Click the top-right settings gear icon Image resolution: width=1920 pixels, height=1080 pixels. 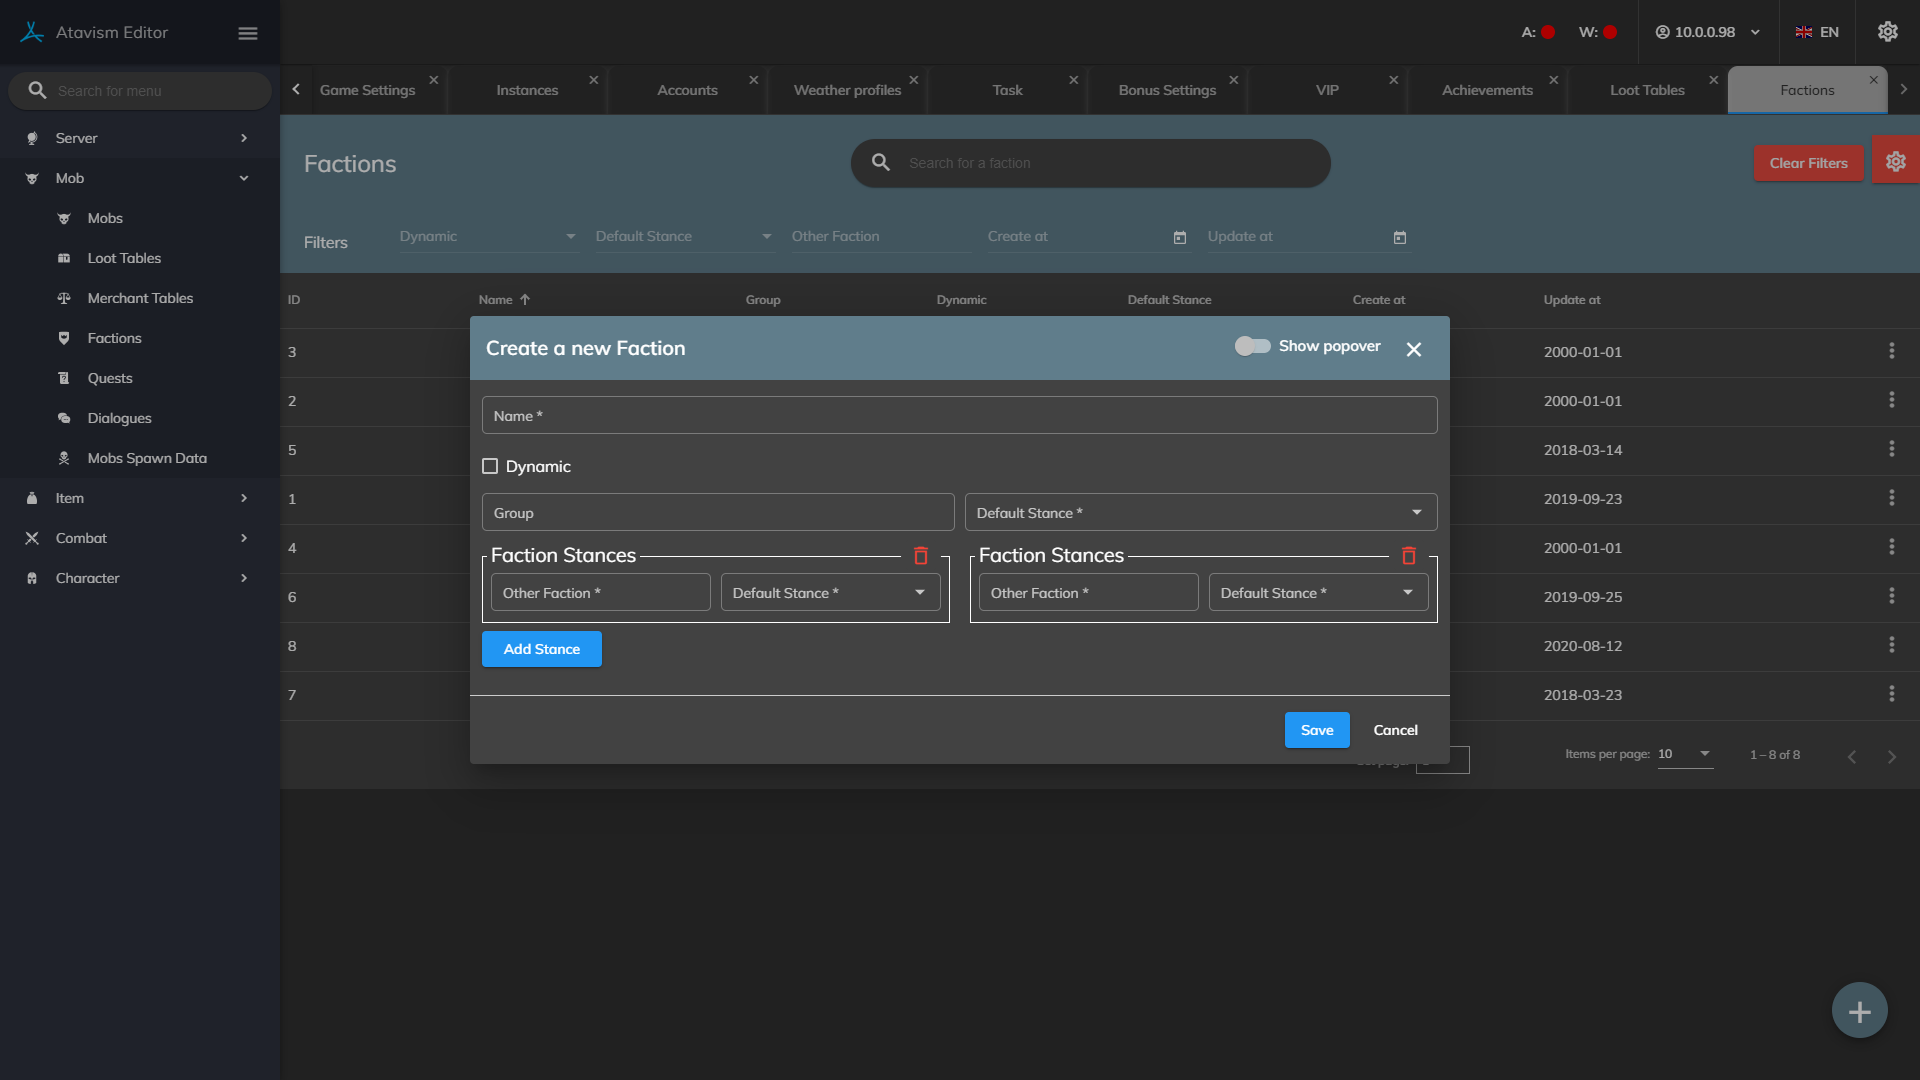click(x=1887, y=32)
